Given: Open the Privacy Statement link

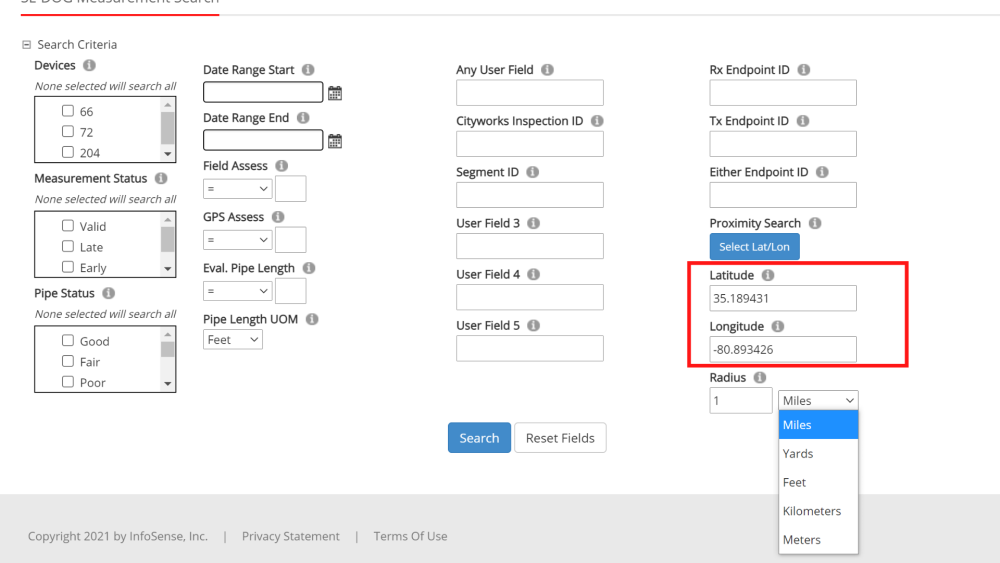Looking at the screenshot, I should point(290,536).
